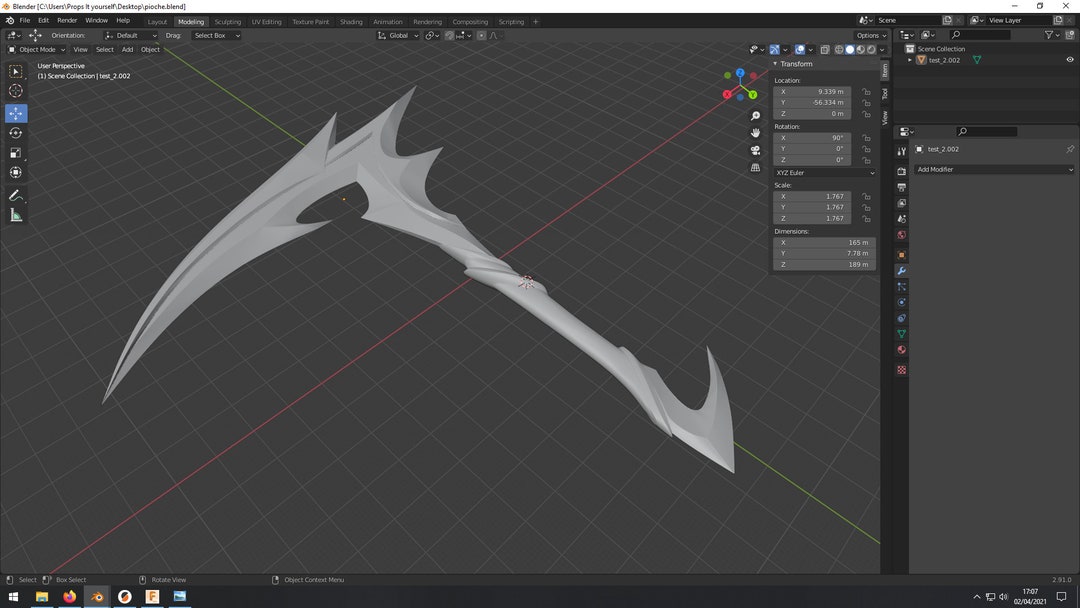This screenshot has height=608, width=1080.
Task: Open the Transform Orientation dropdown showing Global
Action: [399, 35]
